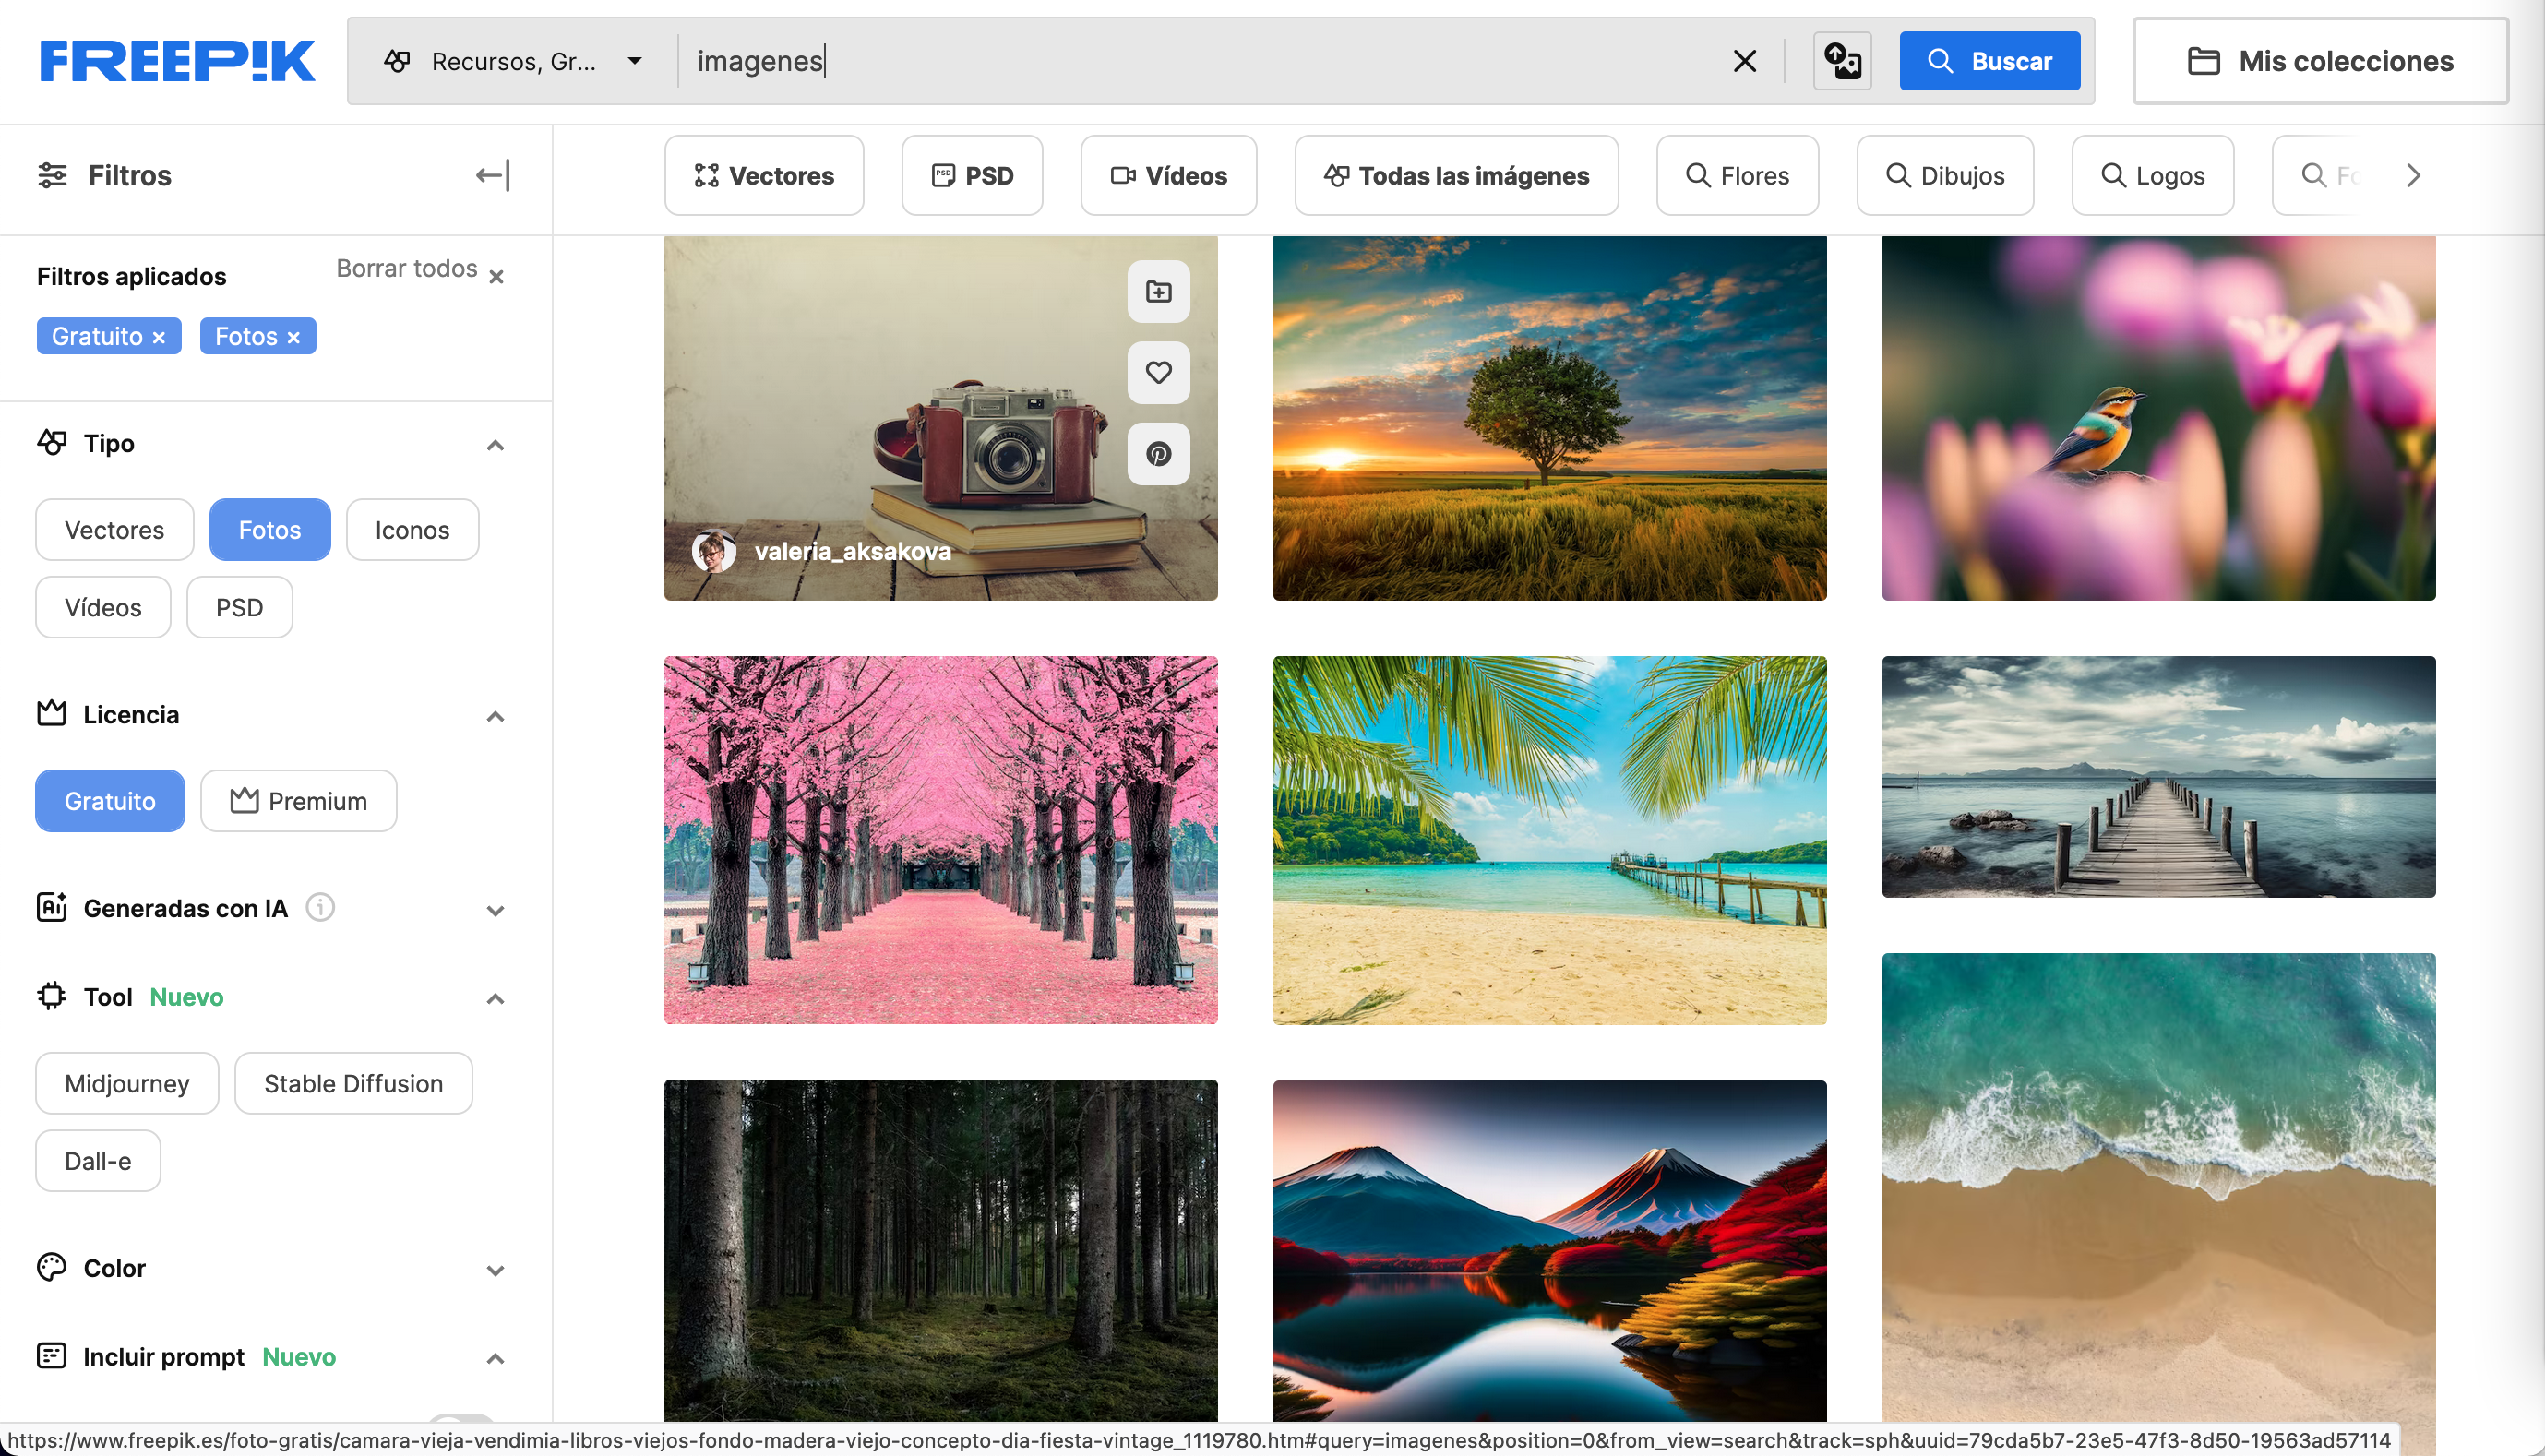The image size is (2545, 1456).
Task: Toggle the Gratuito license filter
Action: coord(110,801)
